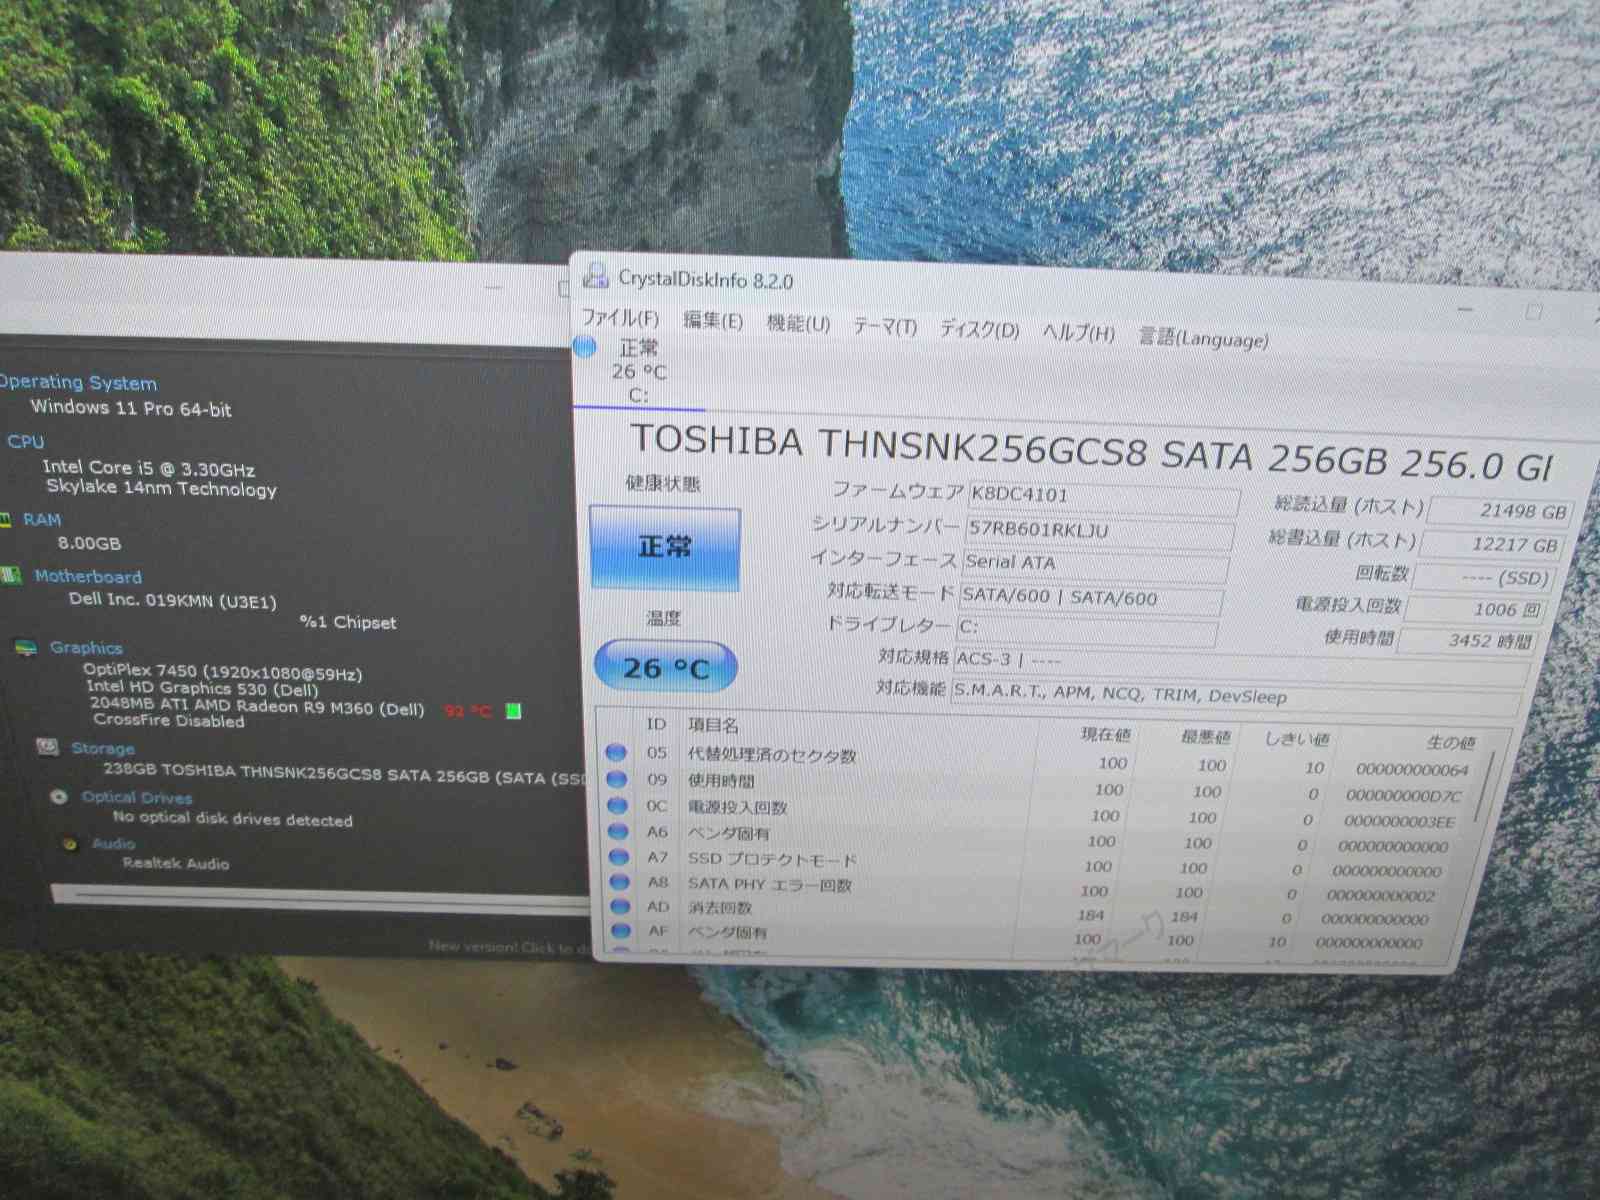Click the blue status icon for attribute 0C
The width and height of the screenshot is (1600, 1200).
617,805
